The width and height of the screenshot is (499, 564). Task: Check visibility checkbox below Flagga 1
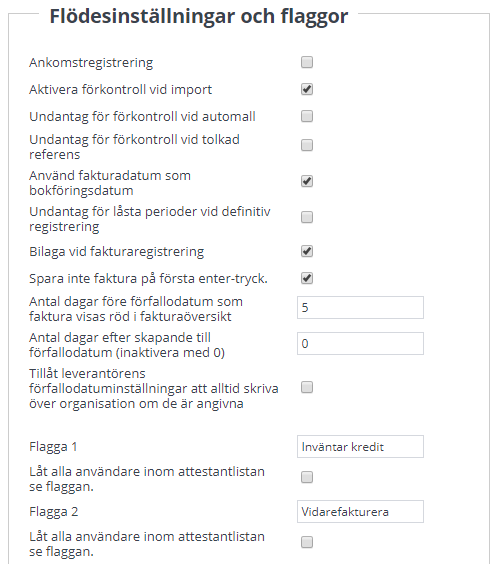pos(307,477)
